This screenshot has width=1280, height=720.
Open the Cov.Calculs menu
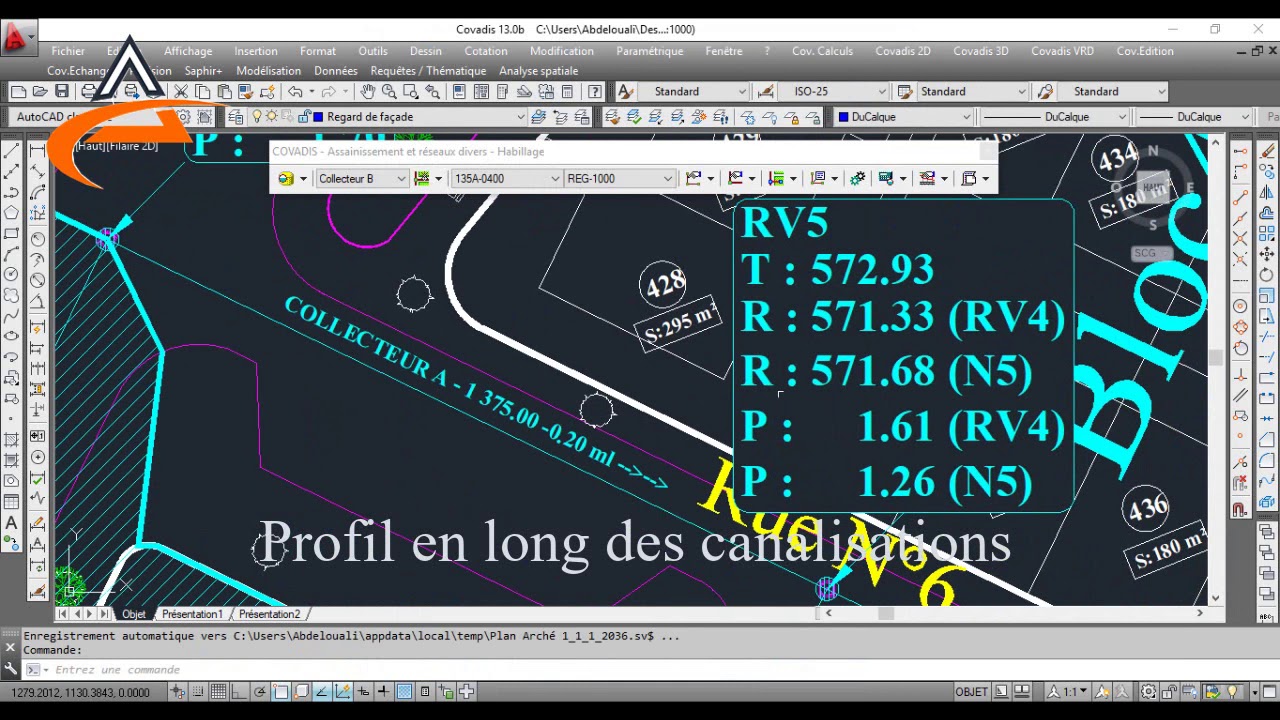coord(822,51)
